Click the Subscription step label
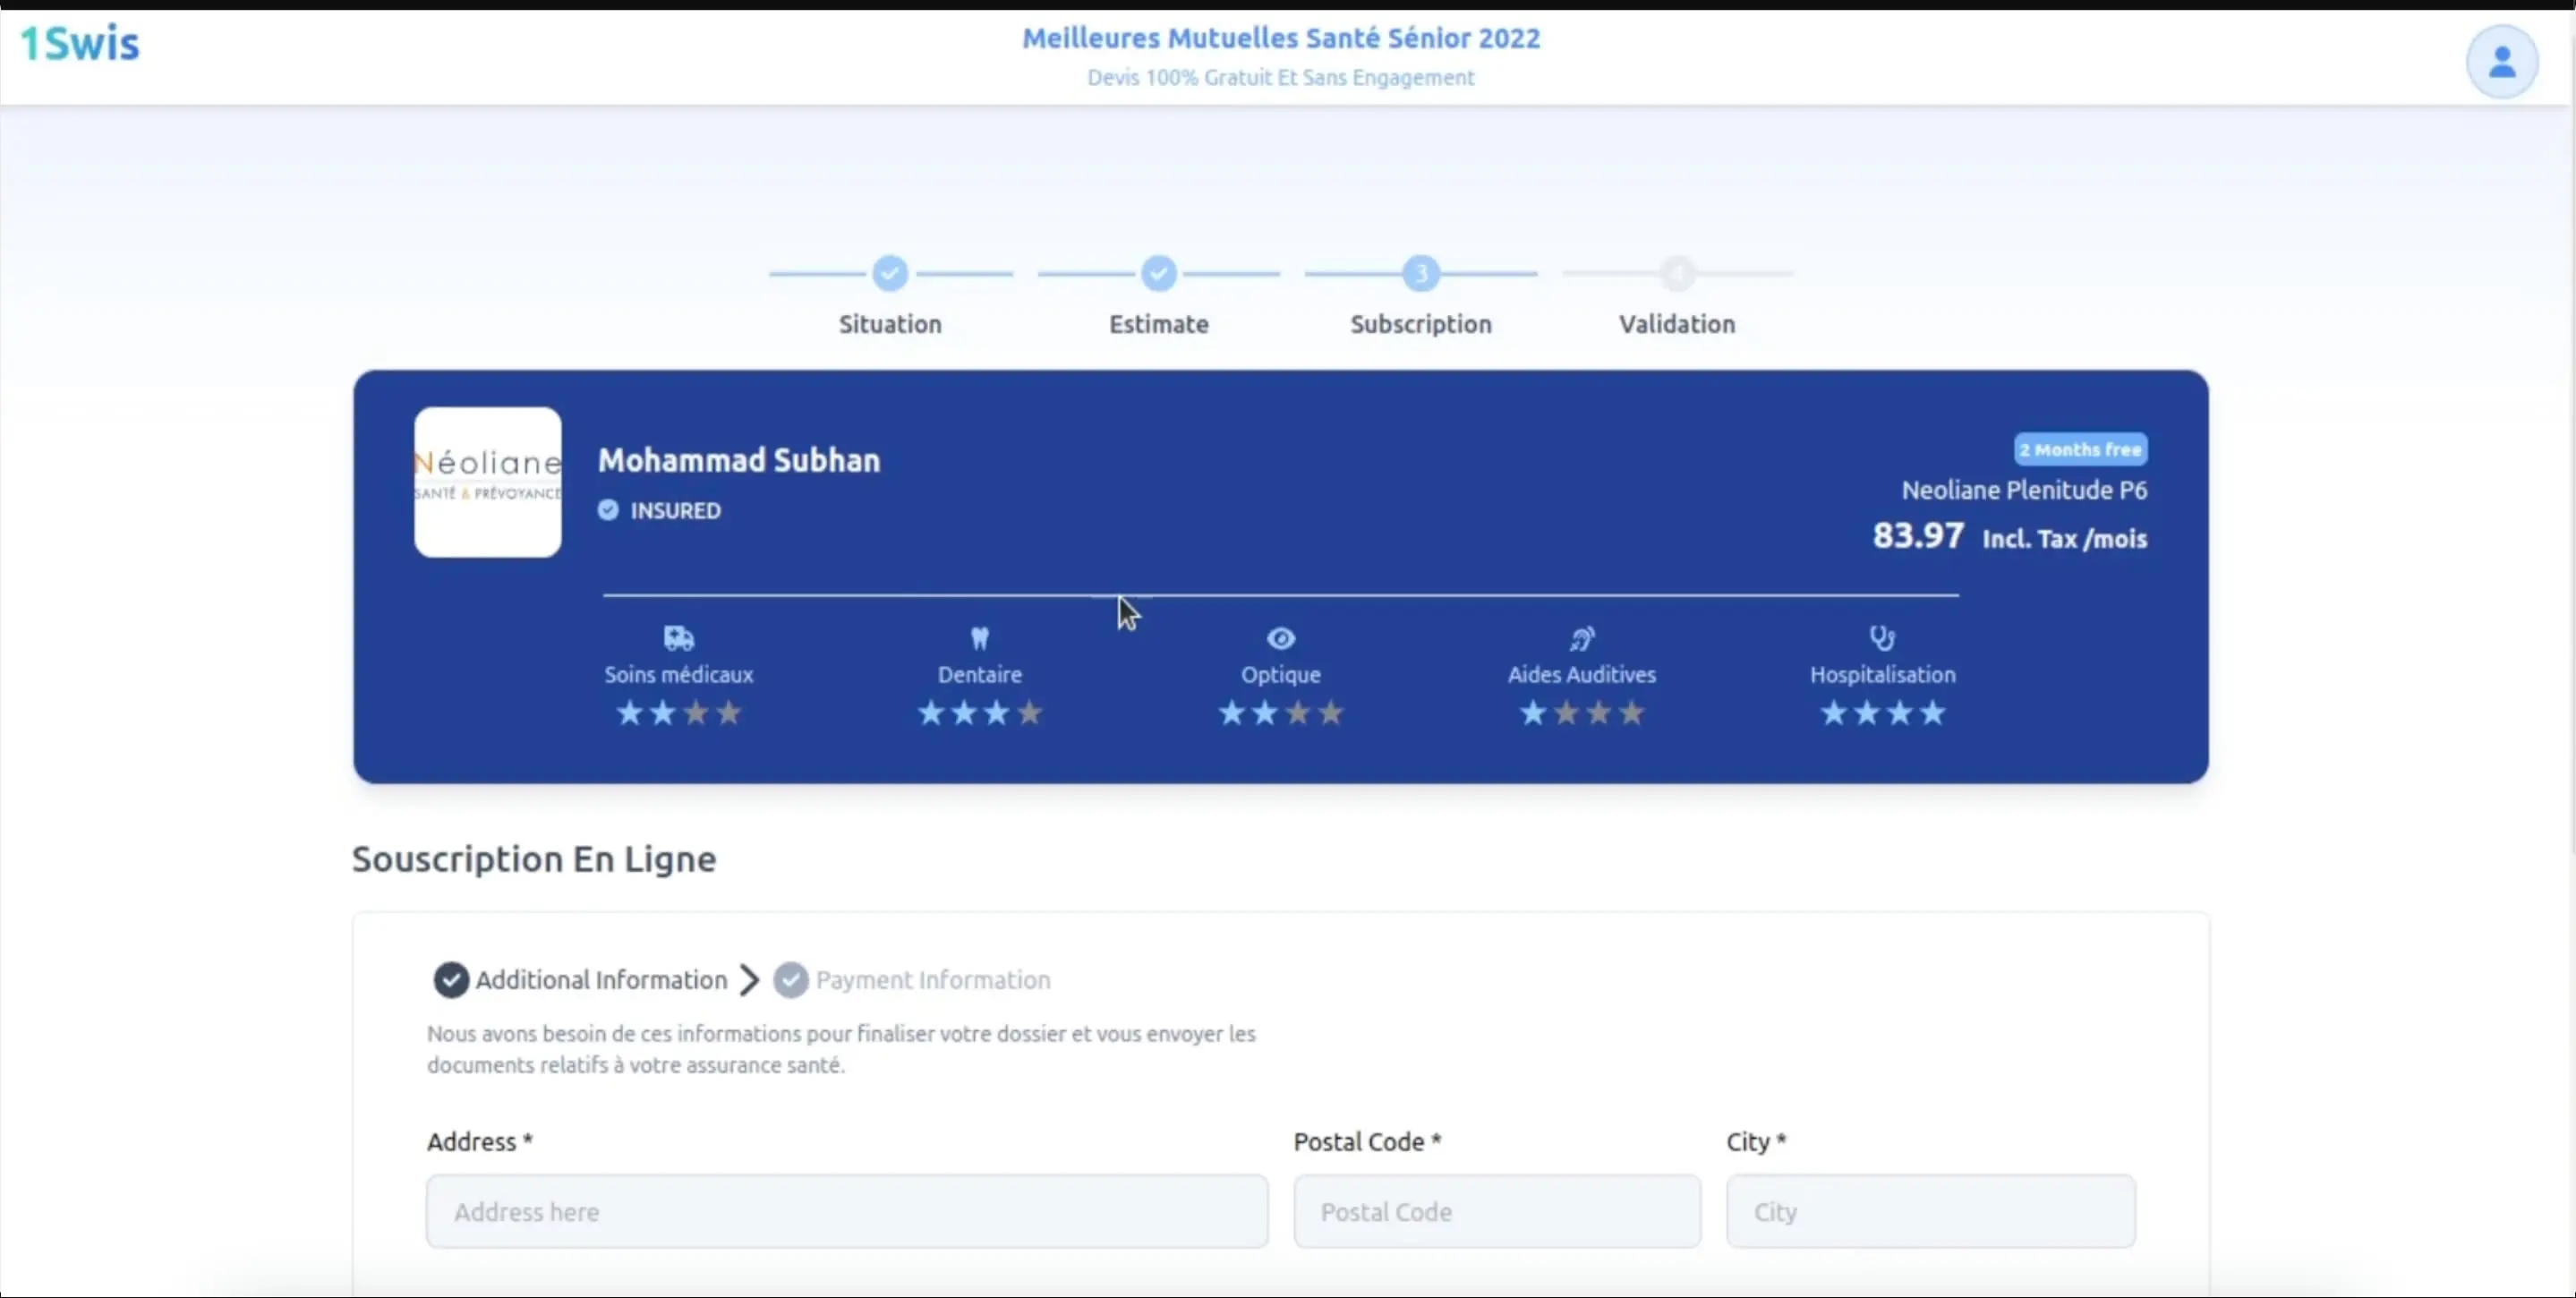2576x1298 pixels. 1421,324
